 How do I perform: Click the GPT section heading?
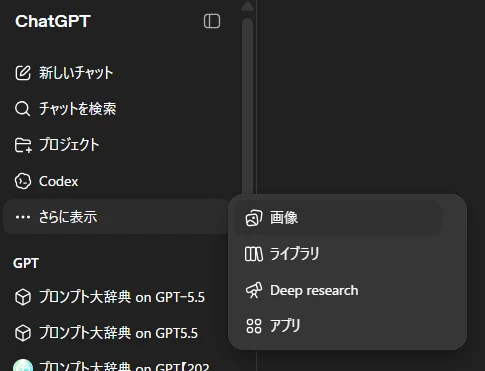pos(26,263)
